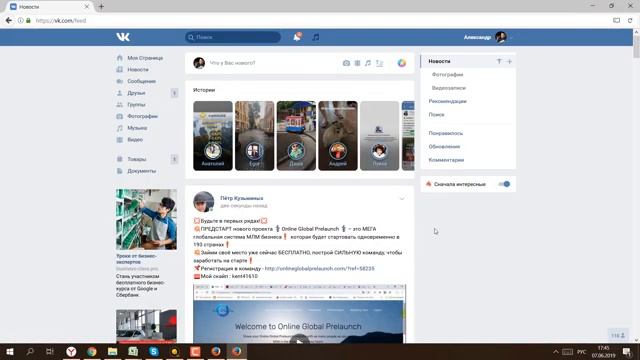Click Пётr Кузьминых avatar in post
Screen dimensions: 640x360
(204, 202)
